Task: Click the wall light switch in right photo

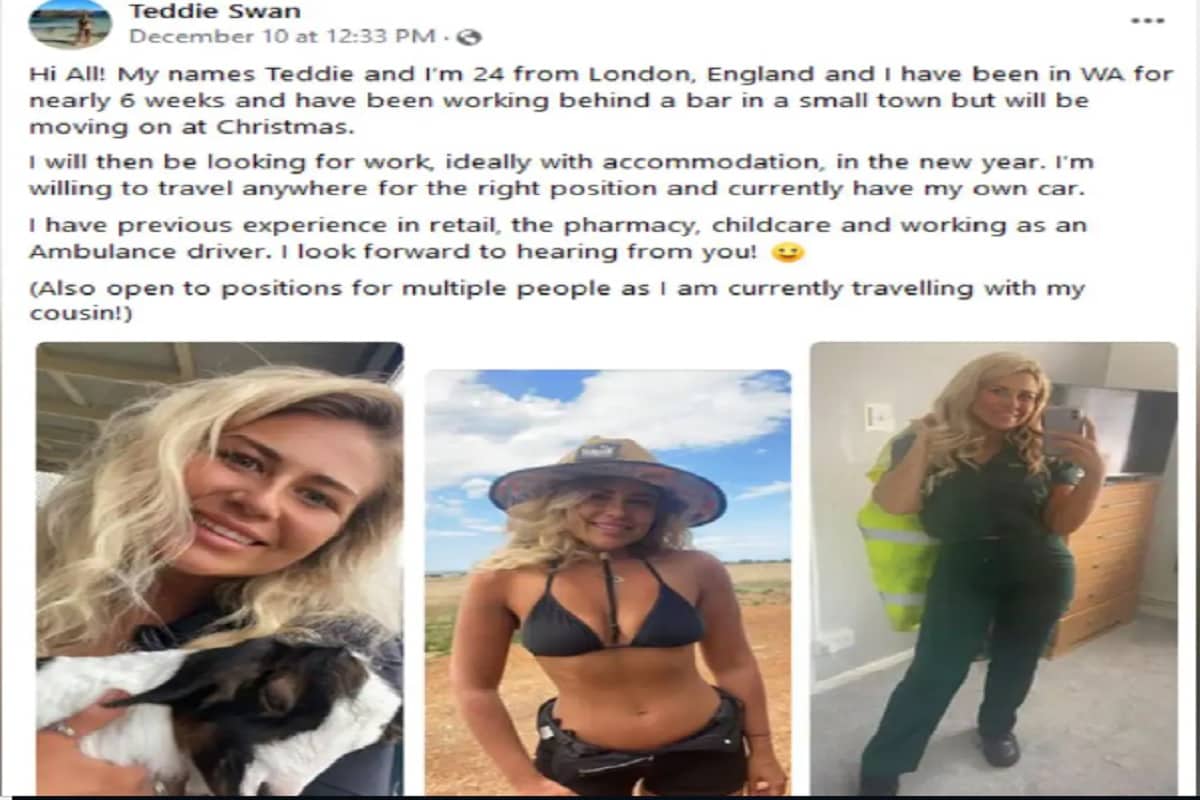Action: [879, 417]
